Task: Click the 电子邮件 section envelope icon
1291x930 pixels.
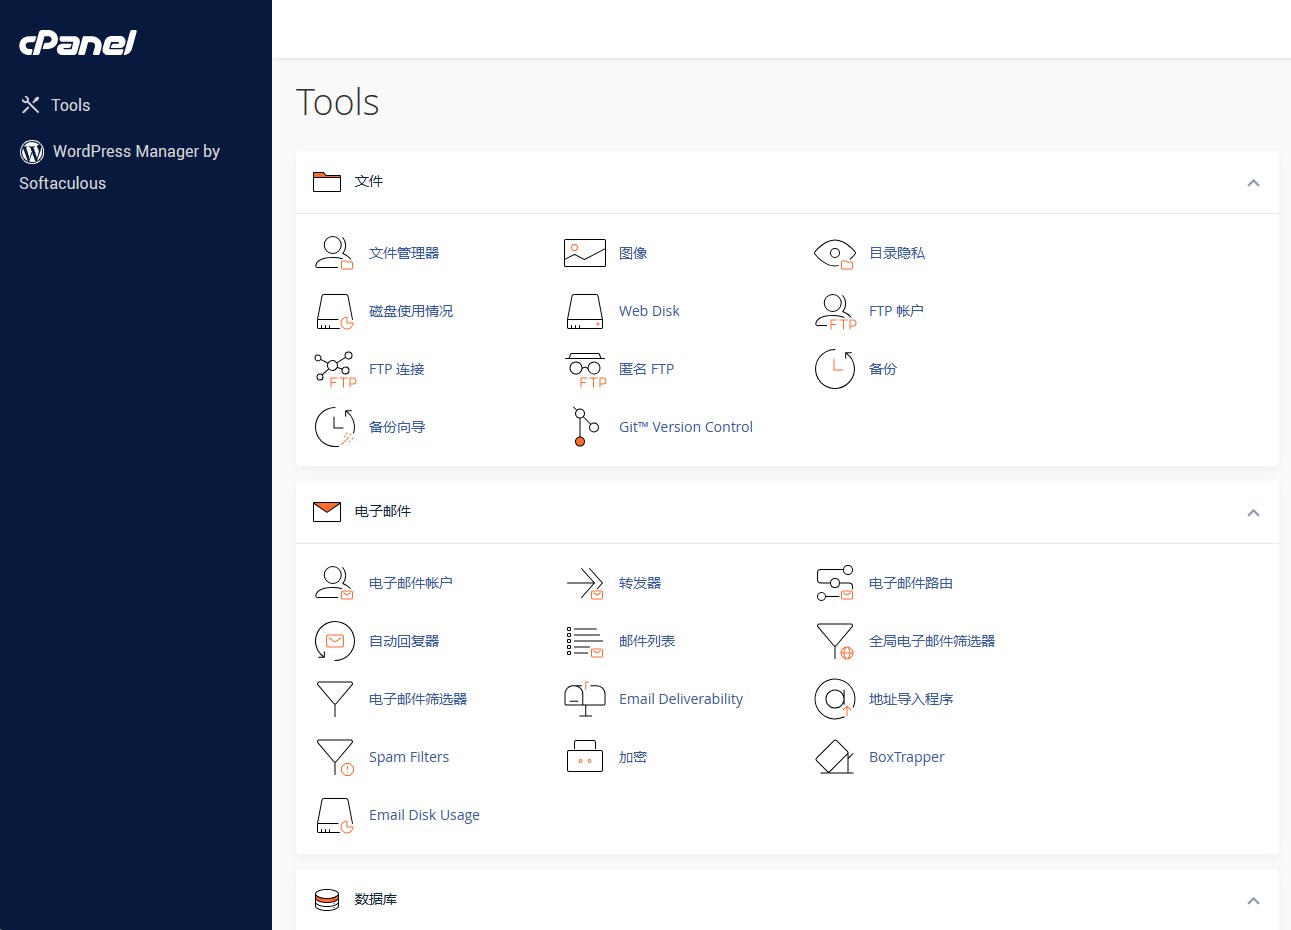Action: pyautogui.click(x=327, y=512)
